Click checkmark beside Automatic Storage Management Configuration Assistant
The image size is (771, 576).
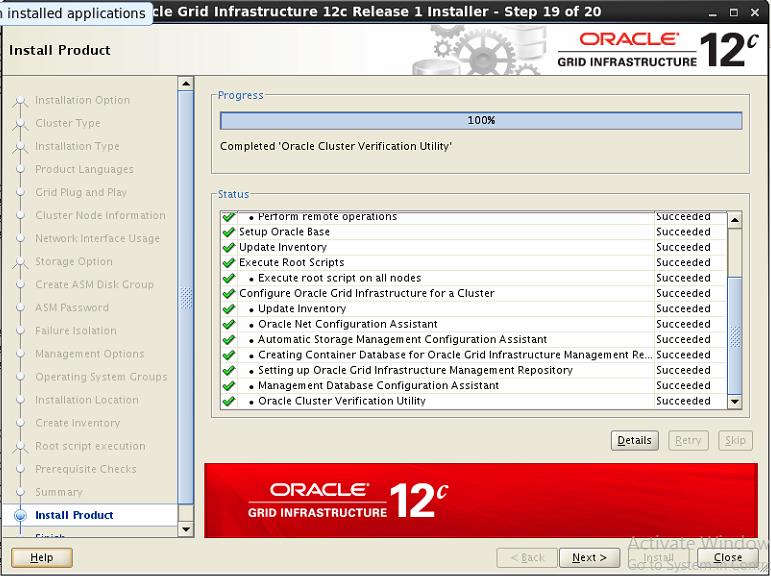(229, 339)
